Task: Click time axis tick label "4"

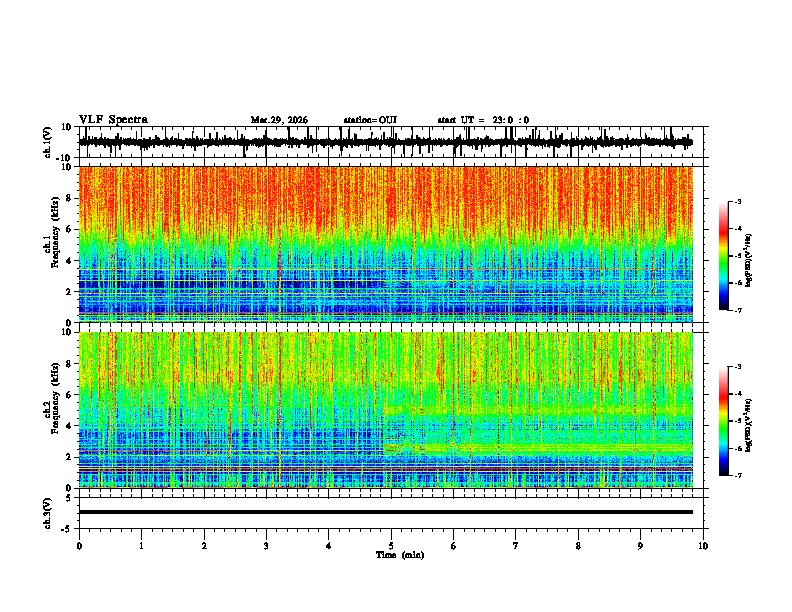Action: pos(329,546)
